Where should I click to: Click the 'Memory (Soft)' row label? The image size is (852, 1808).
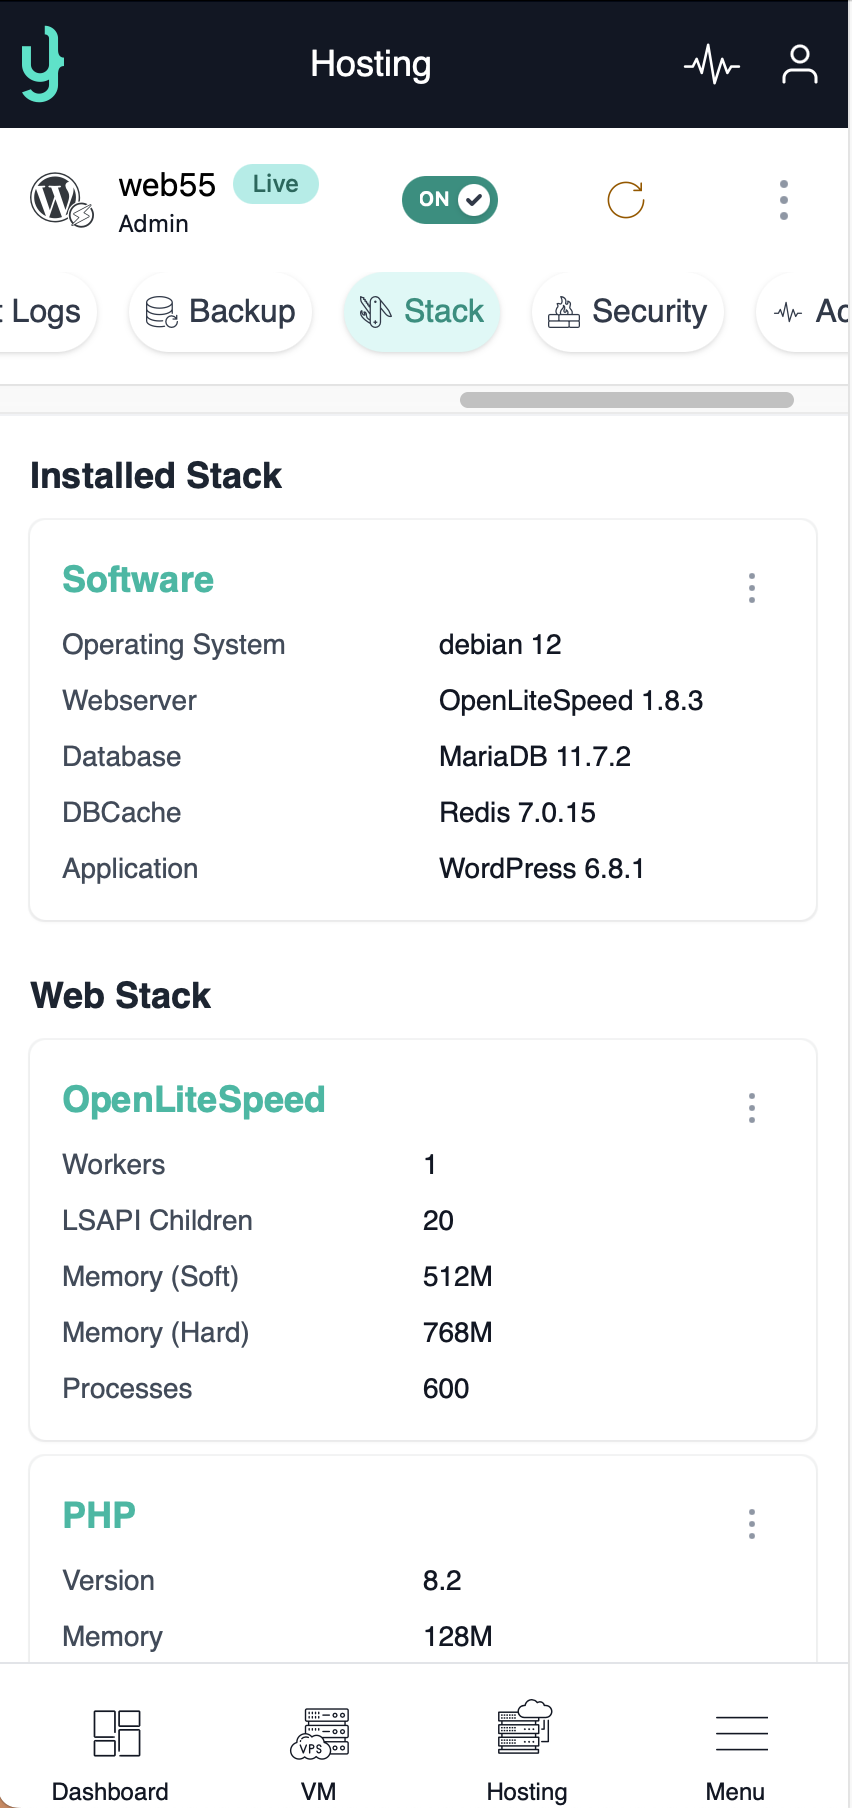[x=151, y=1277]
